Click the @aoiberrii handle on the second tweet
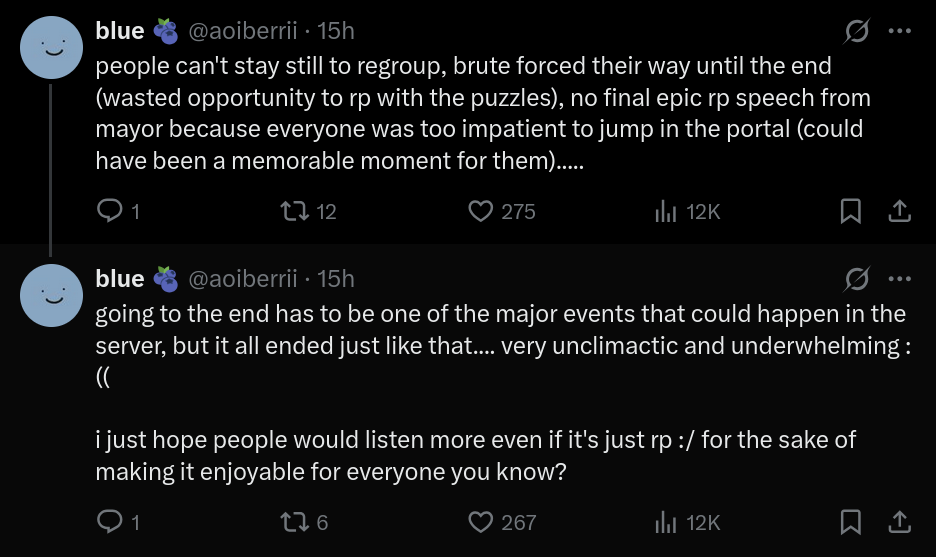936x557 pixels. (243, 278)
